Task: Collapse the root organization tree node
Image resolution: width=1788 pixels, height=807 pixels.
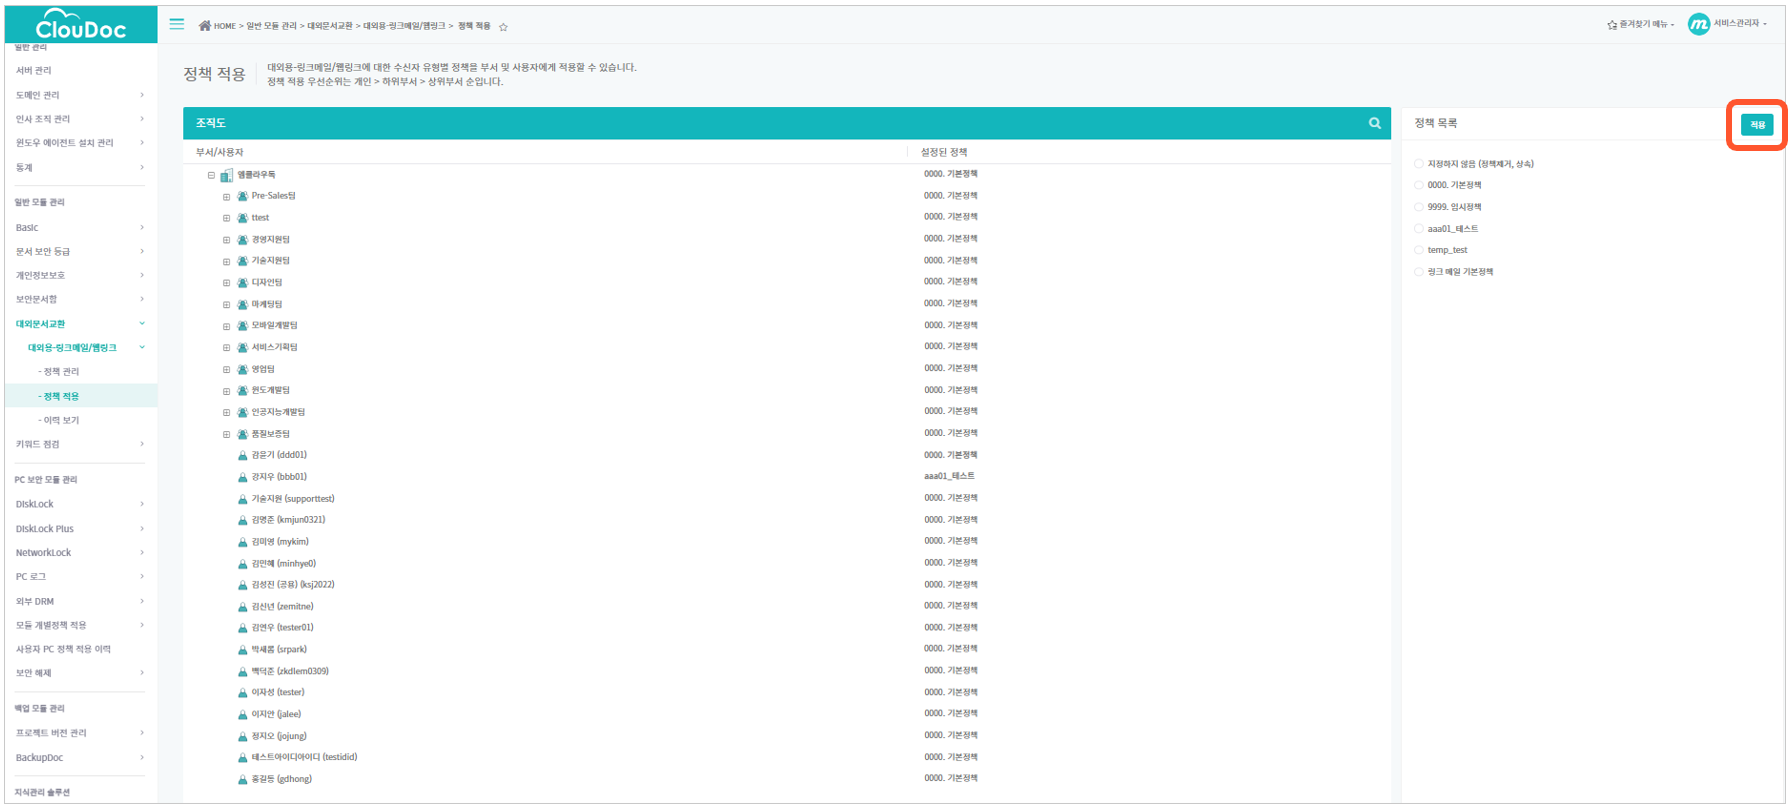Action: click(x=211, y=175)
